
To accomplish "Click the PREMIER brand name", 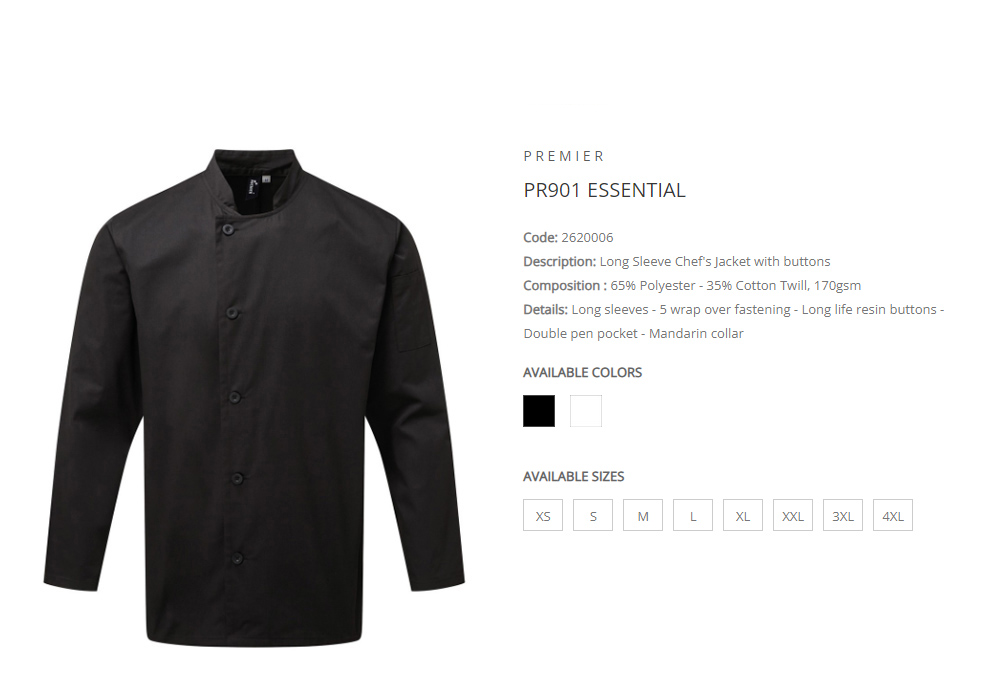I will click(564, 156).
